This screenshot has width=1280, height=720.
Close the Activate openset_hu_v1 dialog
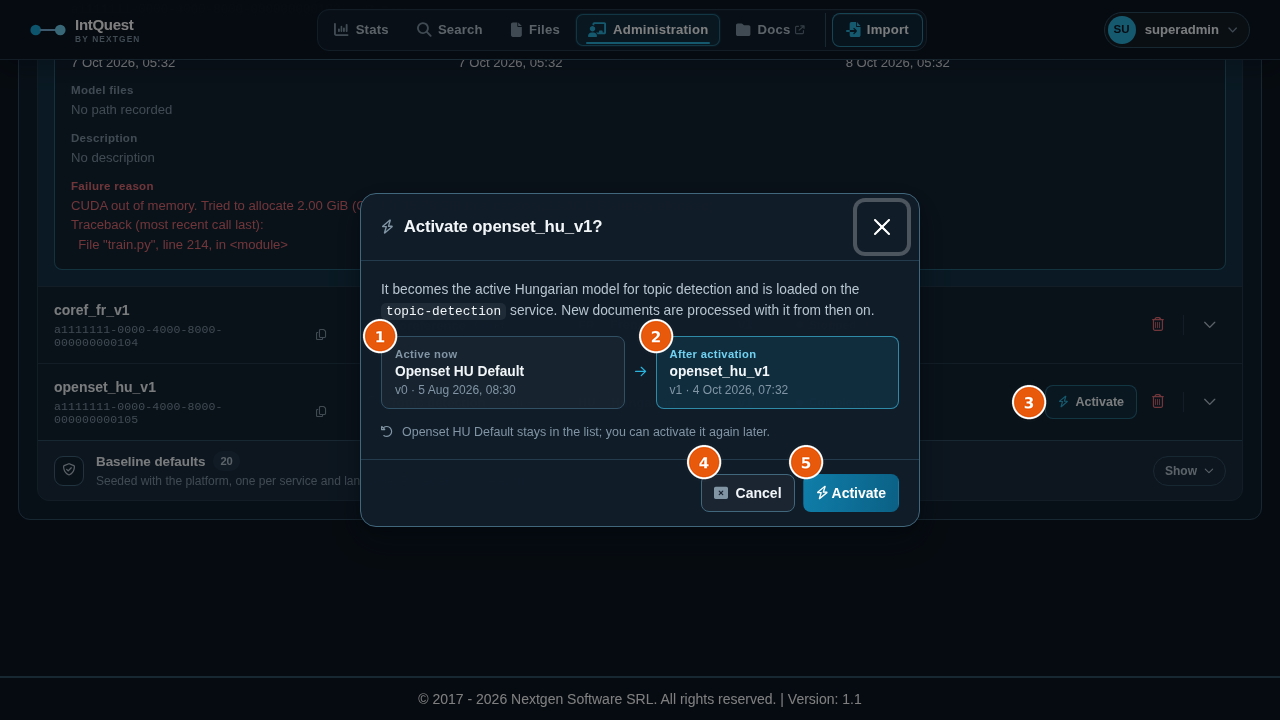click(882, 227)
